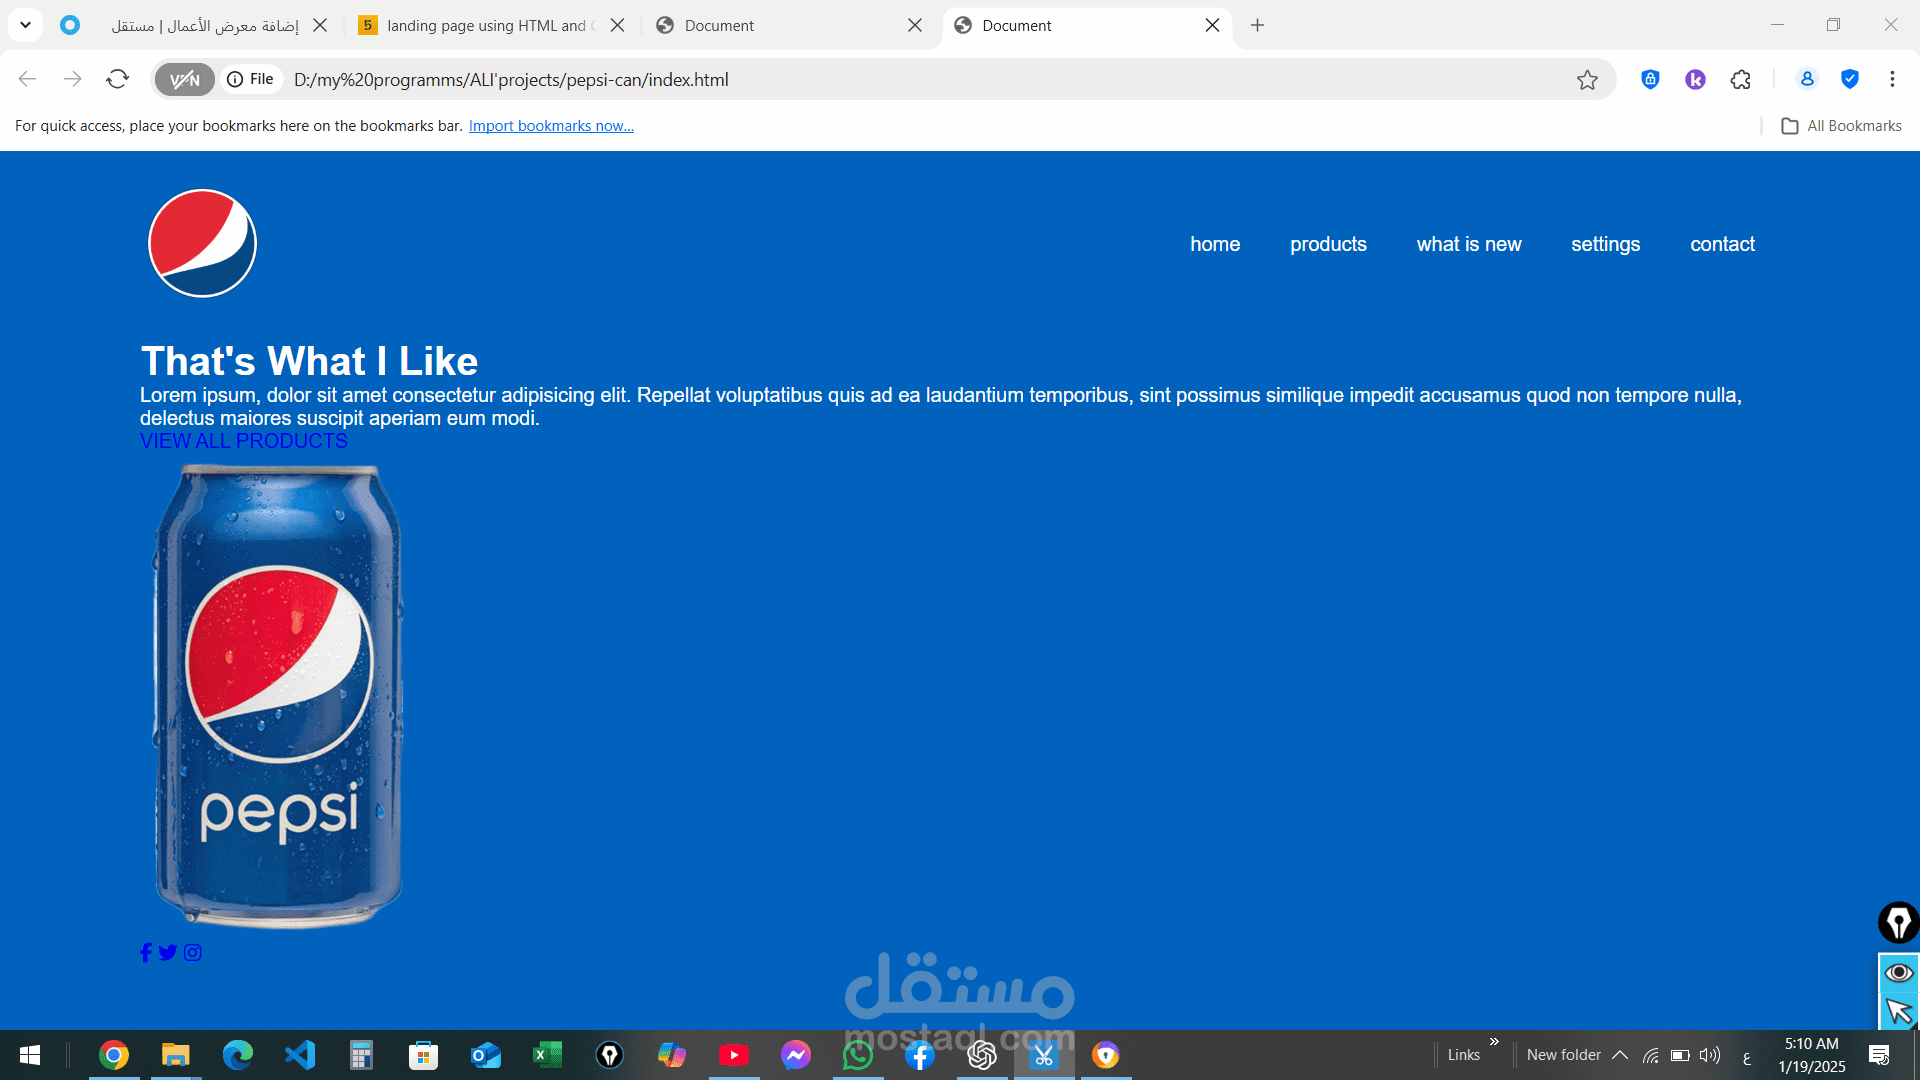The width and height of the screenshot is (1920, 1080).
Task: Toggle the eye visibility widget
Action: pyautogui.click(x=1898, y=973)
